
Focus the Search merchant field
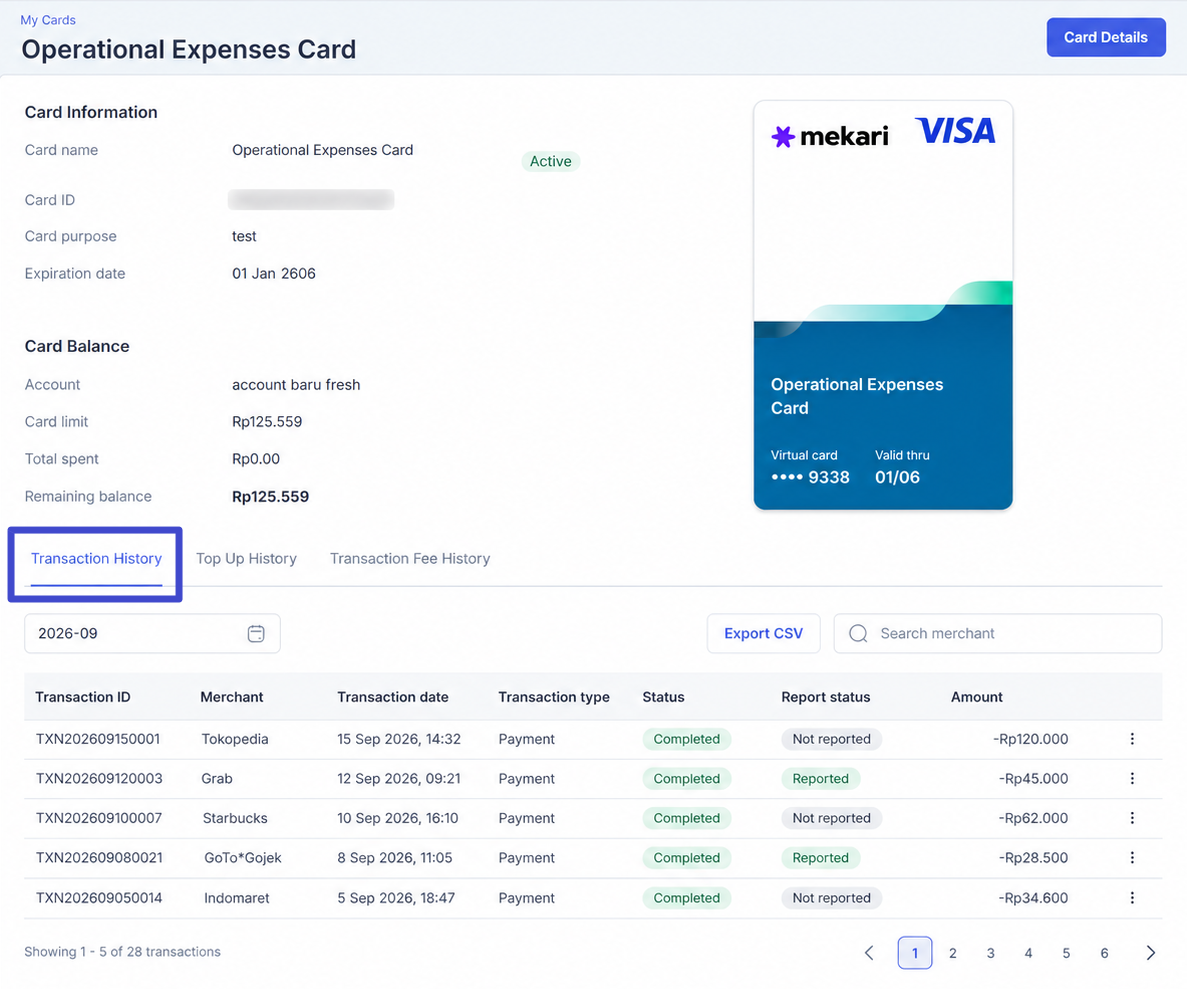[x=997, y=634]
